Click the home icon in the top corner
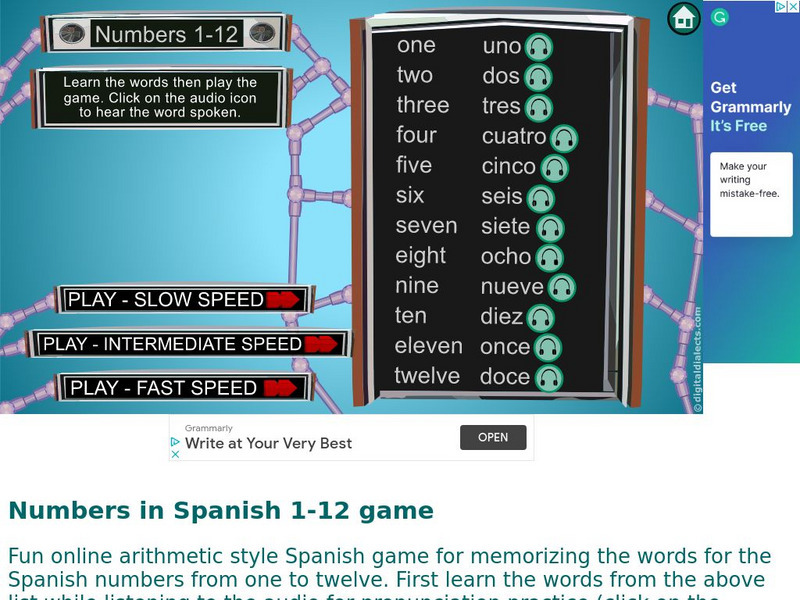The height and width of the screenshot is (600, 800). pos(683,18)
